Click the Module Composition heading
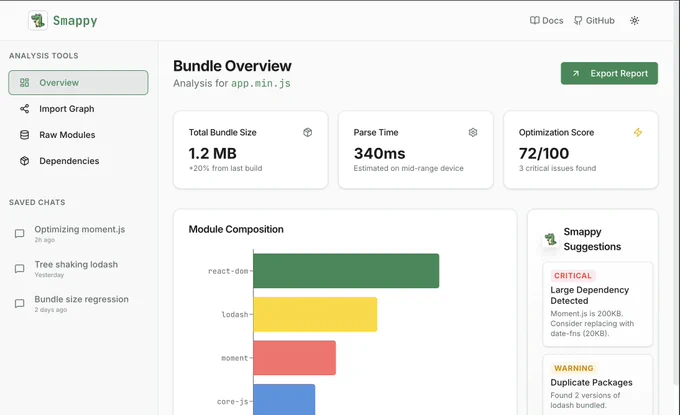680x415 pixels. click(x=236, y=229)
